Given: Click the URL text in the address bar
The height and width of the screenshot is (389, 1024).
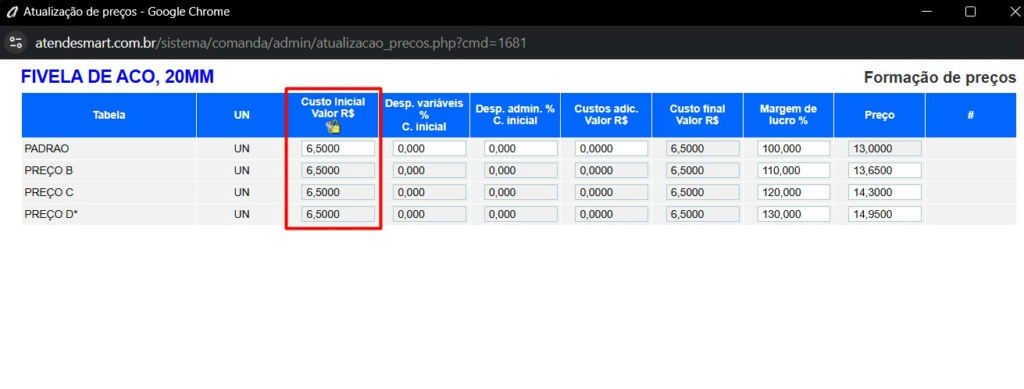Looking at the screenshot, I should point(281,43).
